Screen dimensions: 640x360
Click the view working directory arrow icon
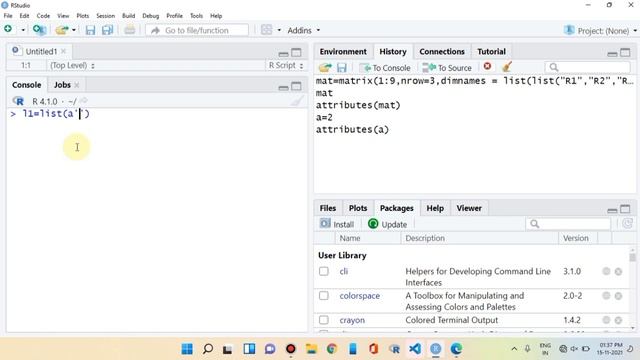click(83, 100)
